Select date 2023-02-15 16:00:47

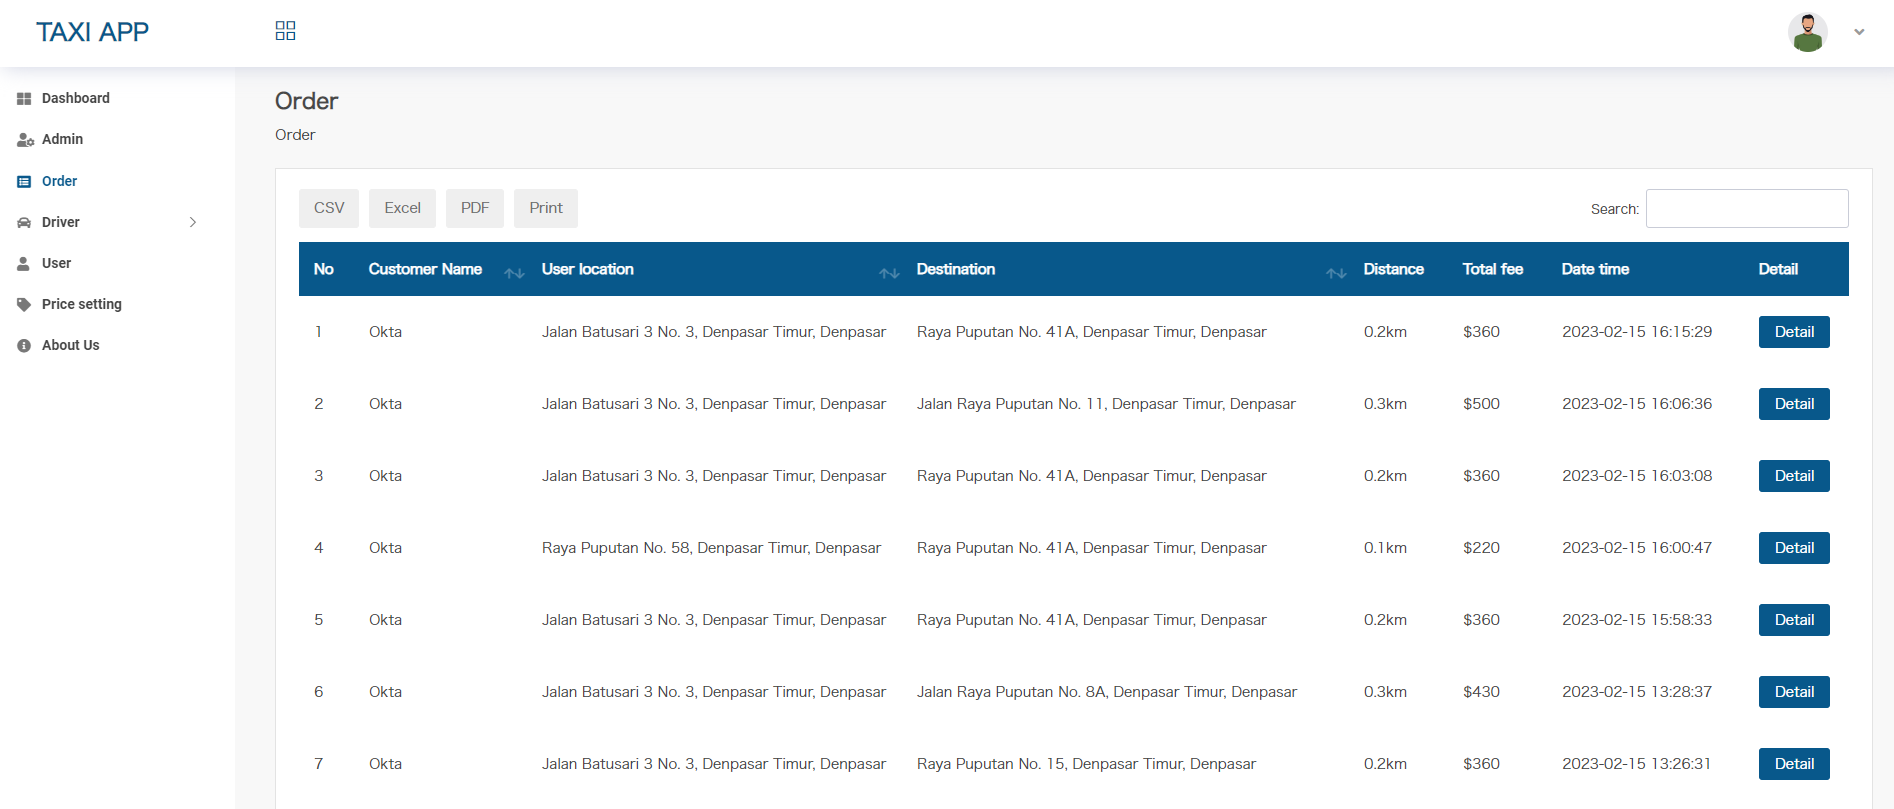(1637, 548)
